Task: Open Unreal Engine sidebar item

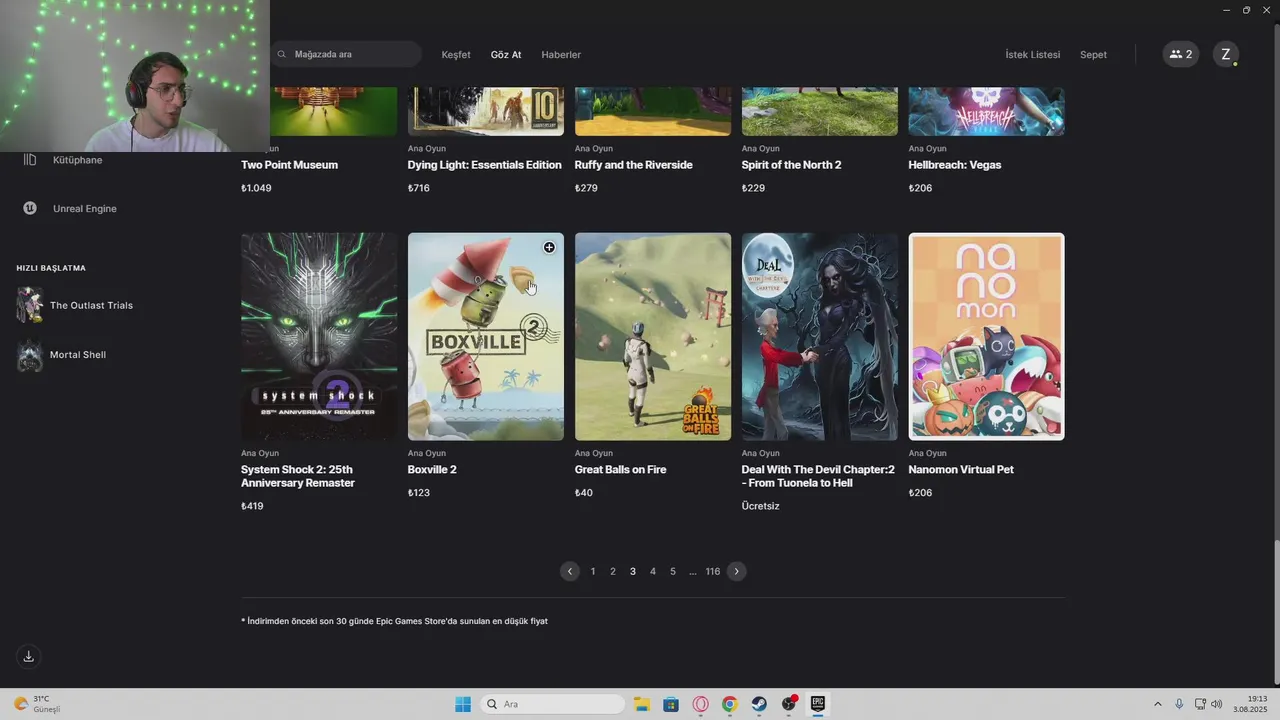Action: [x=84, y=208]
